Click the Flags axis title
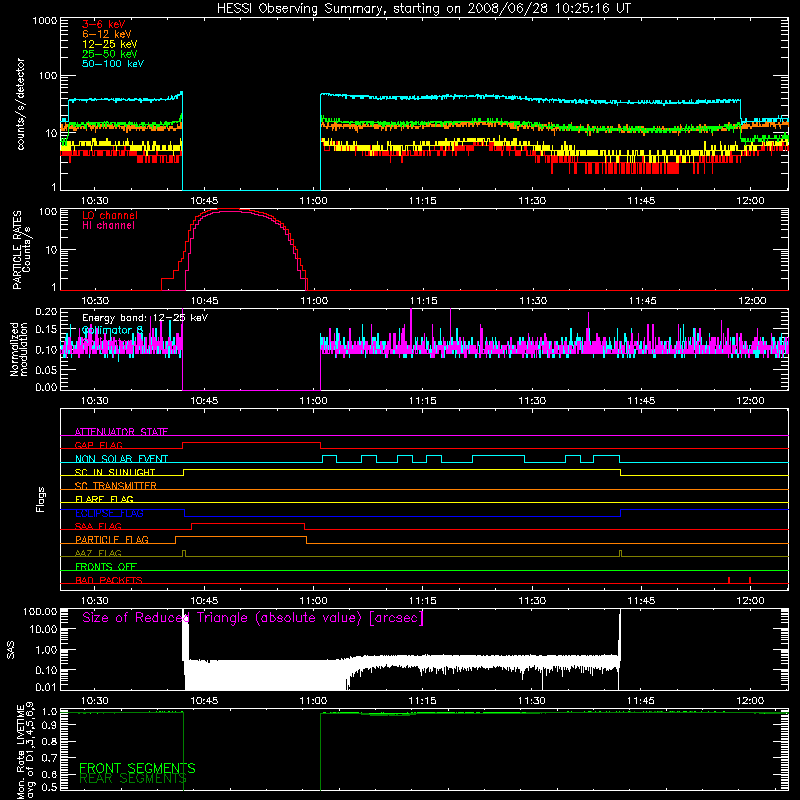Screen dimensions: 800x800 pos(40,499)
